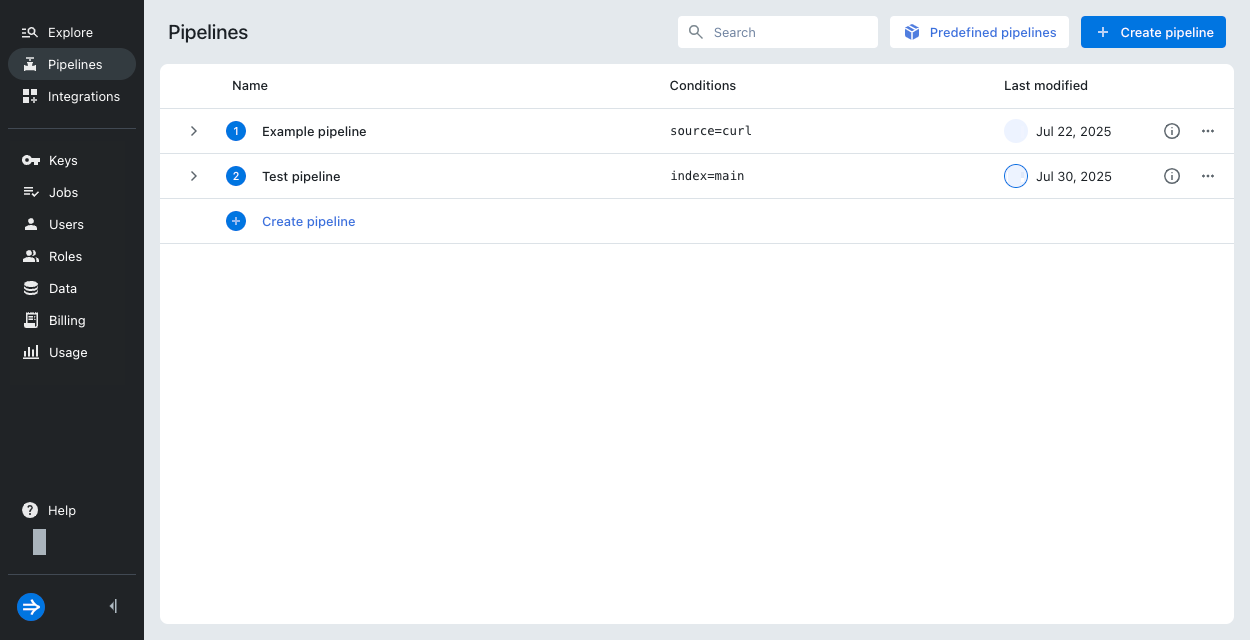Click the avatar swatch beside Jul 22, 2025

coord(1015,131)
